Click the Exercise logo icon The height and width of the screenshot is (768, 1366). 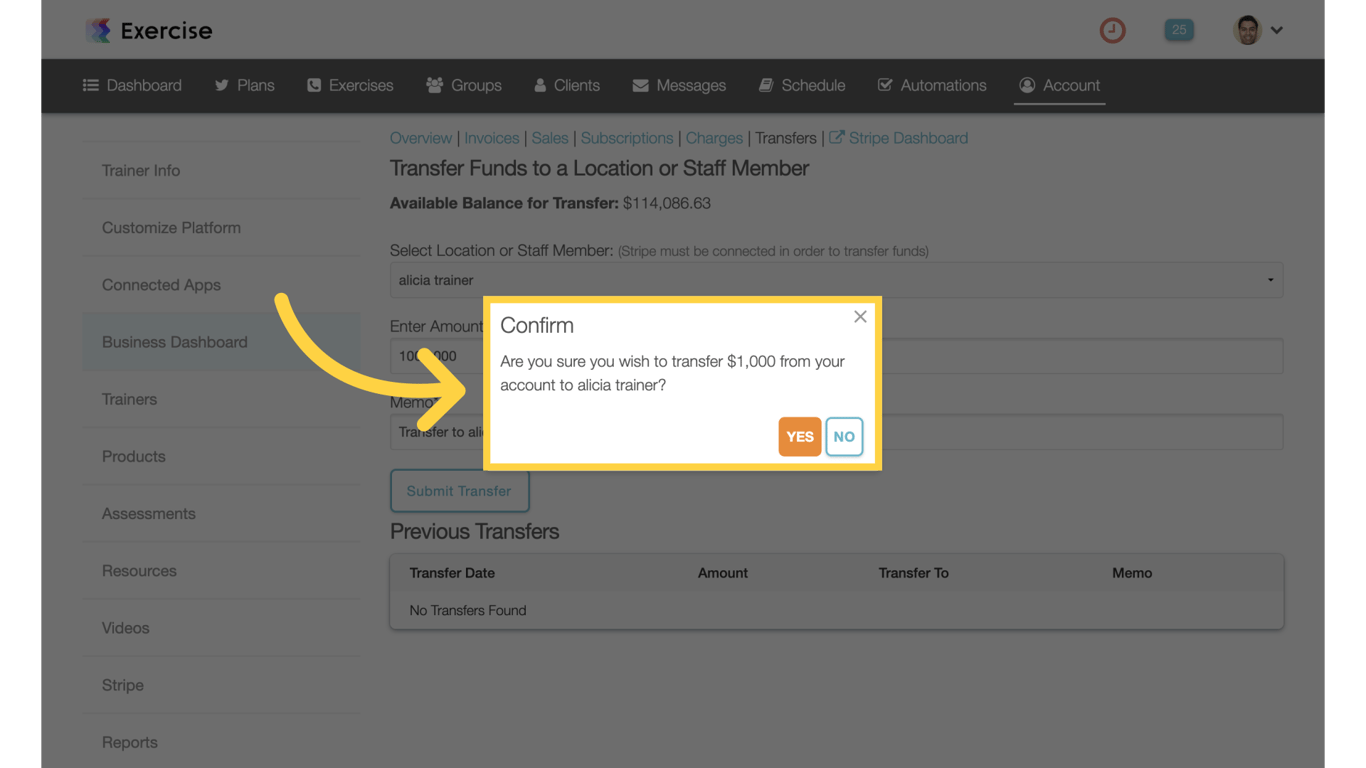[98, 30]
